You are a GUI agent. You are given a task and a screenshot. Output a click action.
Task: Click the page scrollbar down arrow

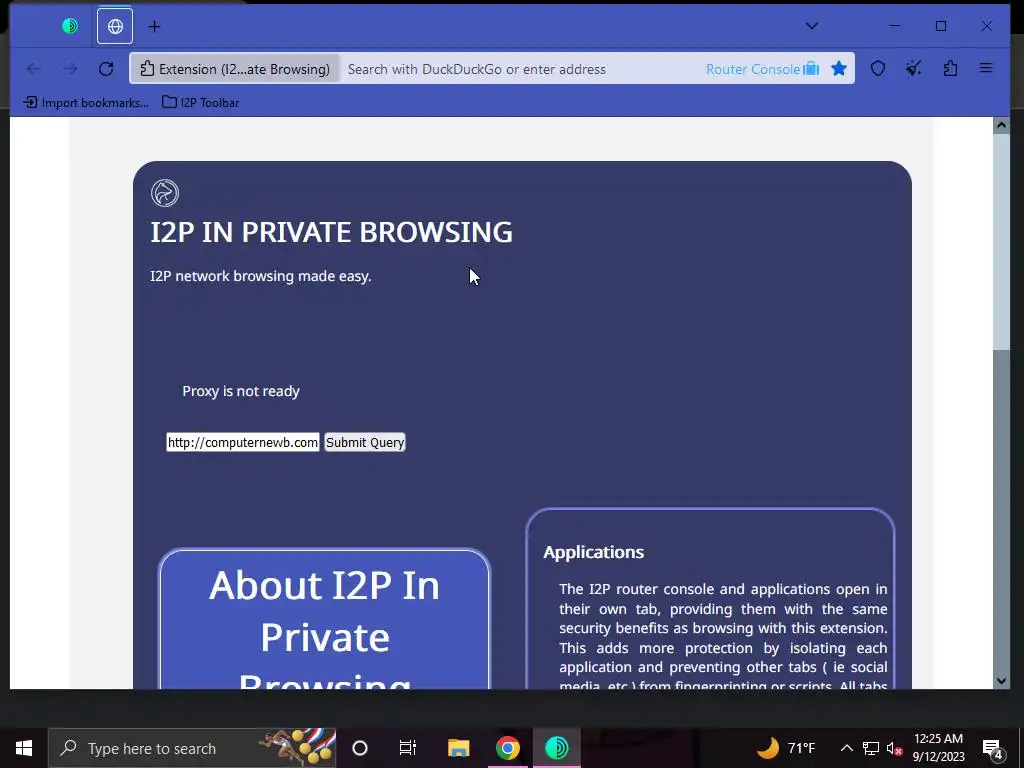1001,680
